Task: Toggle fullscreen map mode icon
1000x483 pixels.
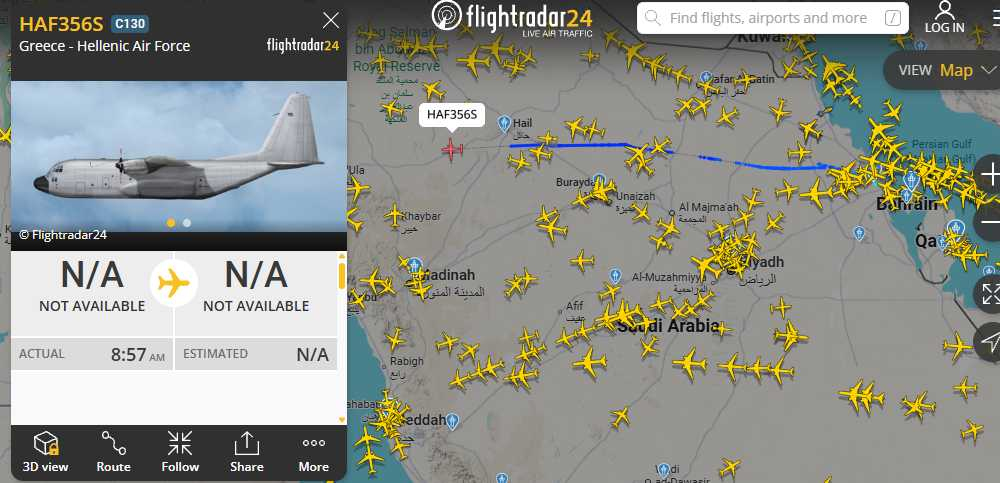Action: (x=990, y=293)
